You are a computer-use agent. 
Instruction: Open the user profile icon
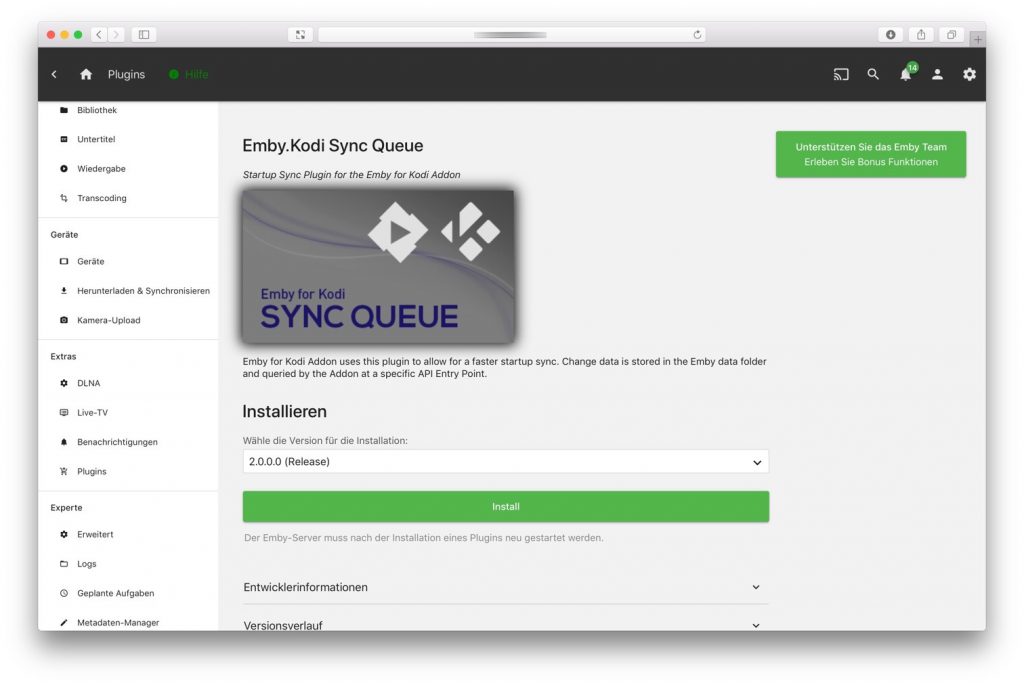tap(937, 74)
